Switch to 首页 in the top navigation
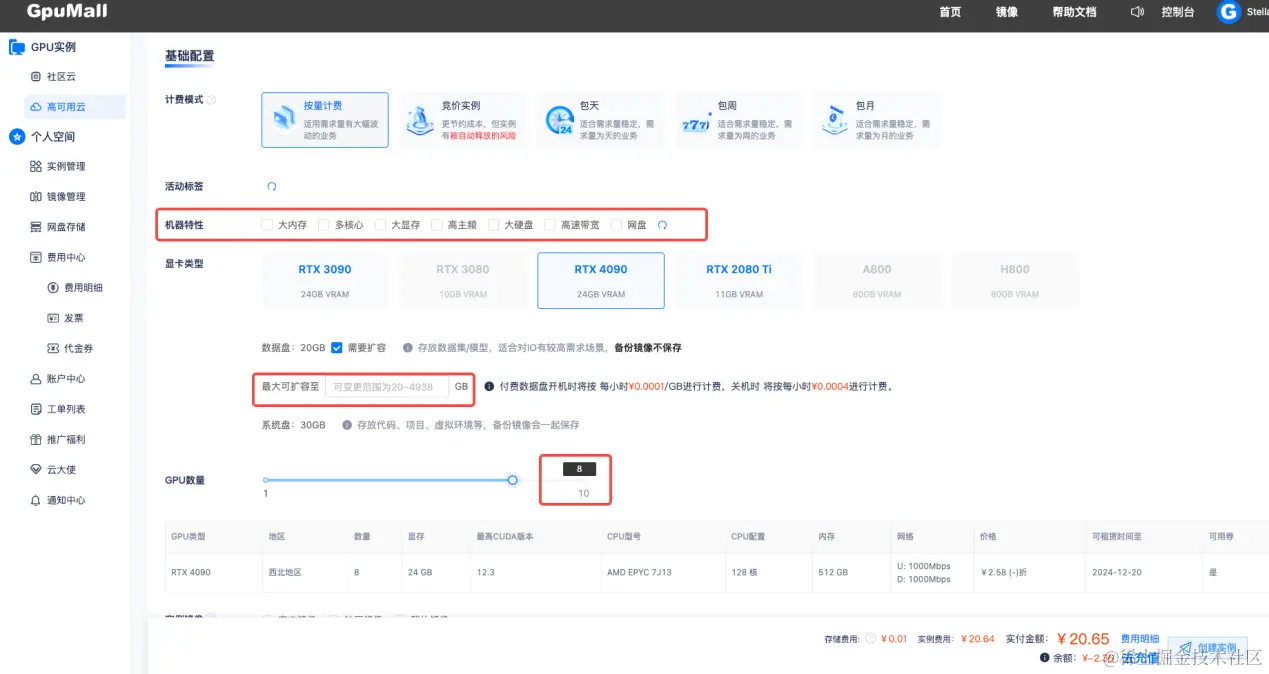Image resolution: width=1269 pixels, height=674 pixels. coord(948,12)
